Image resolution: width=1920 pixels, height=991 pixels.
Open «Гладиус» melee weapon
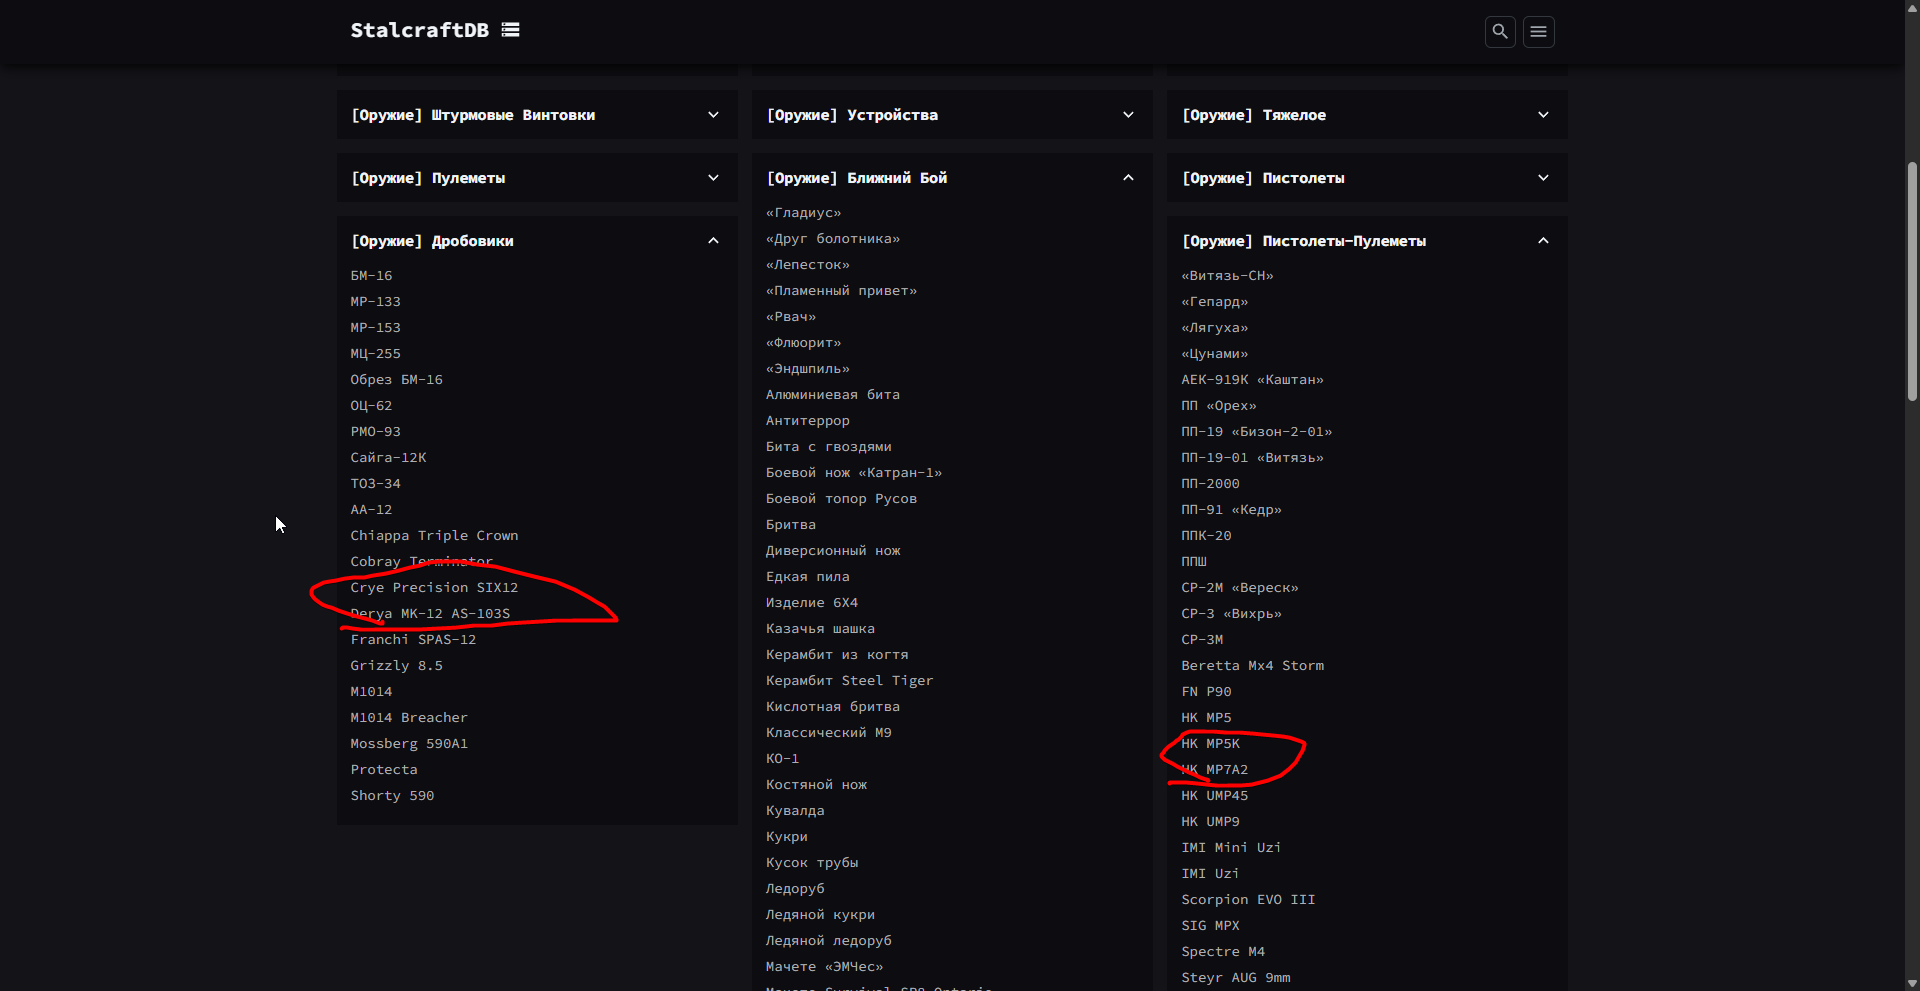(803, 212)
